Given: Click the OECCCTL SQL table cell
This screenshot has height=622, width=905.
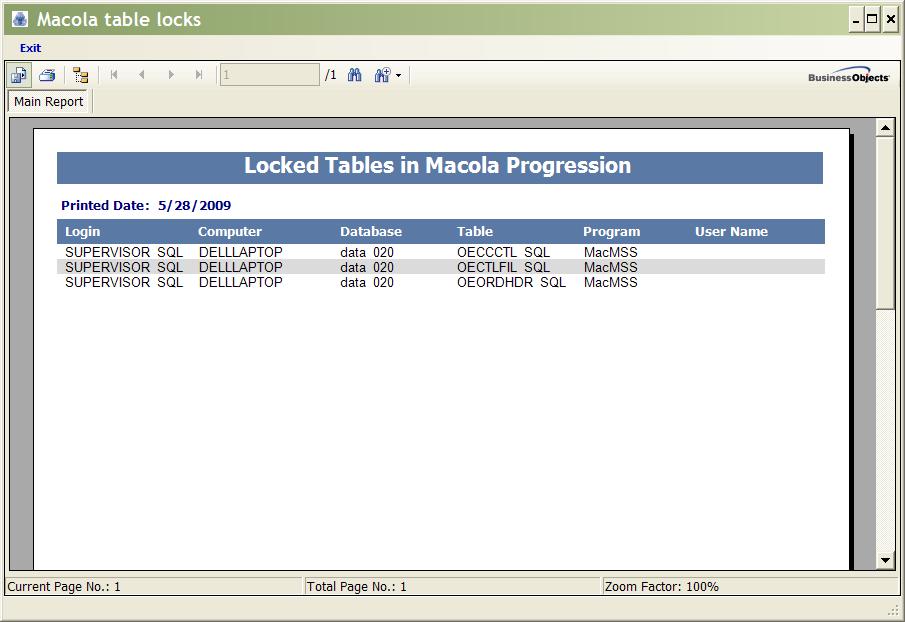Looking at the screenshot, I should pos(503,252).
